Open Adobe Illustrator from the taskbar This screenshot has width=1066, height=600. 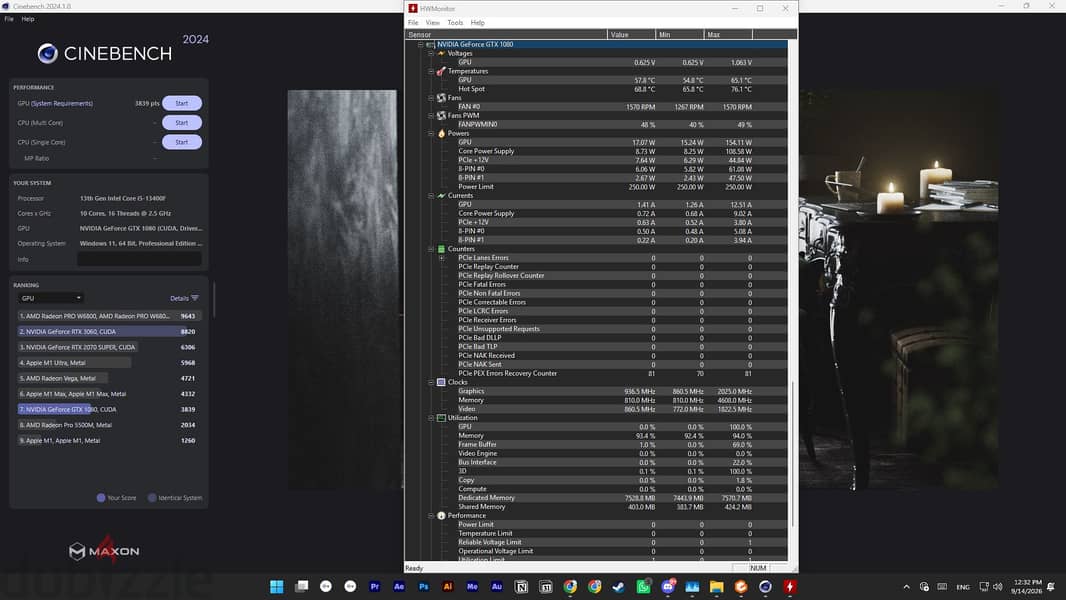click(x=448, y=586)
